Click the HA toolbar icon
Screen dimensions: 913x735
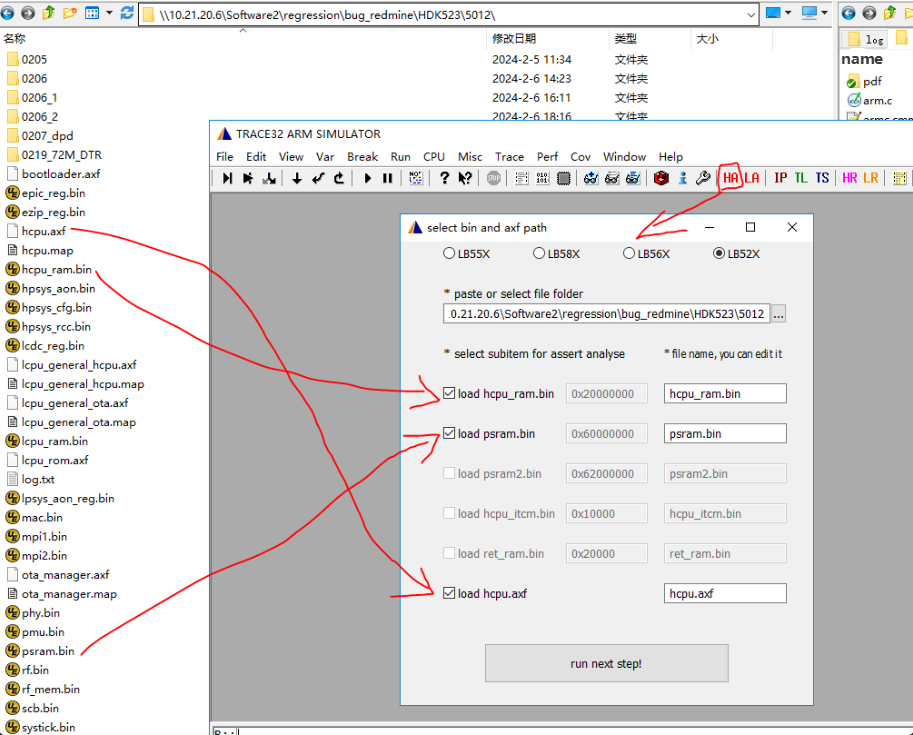coord(730,178)
